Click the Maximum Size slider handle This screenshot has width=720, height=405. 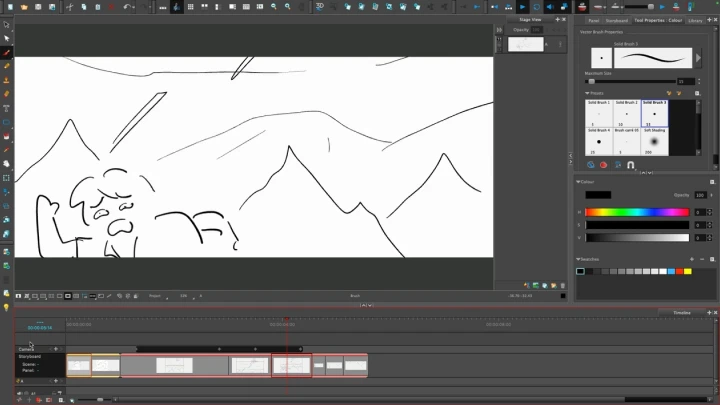[x=591, y=81]
